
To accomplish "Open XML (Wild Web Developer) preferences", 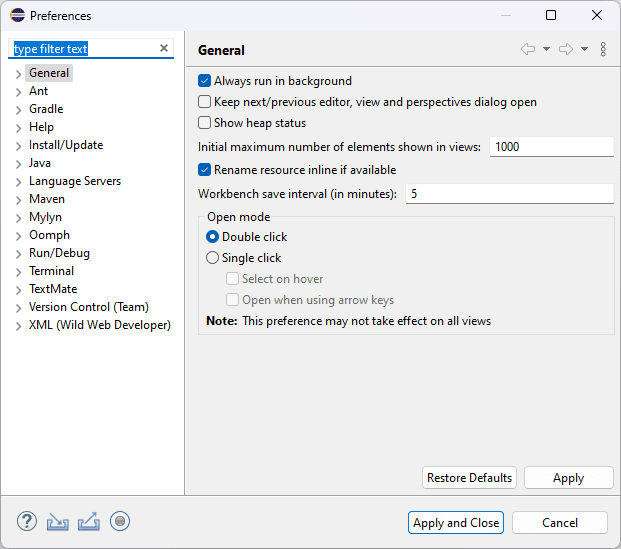I will 100,325.
